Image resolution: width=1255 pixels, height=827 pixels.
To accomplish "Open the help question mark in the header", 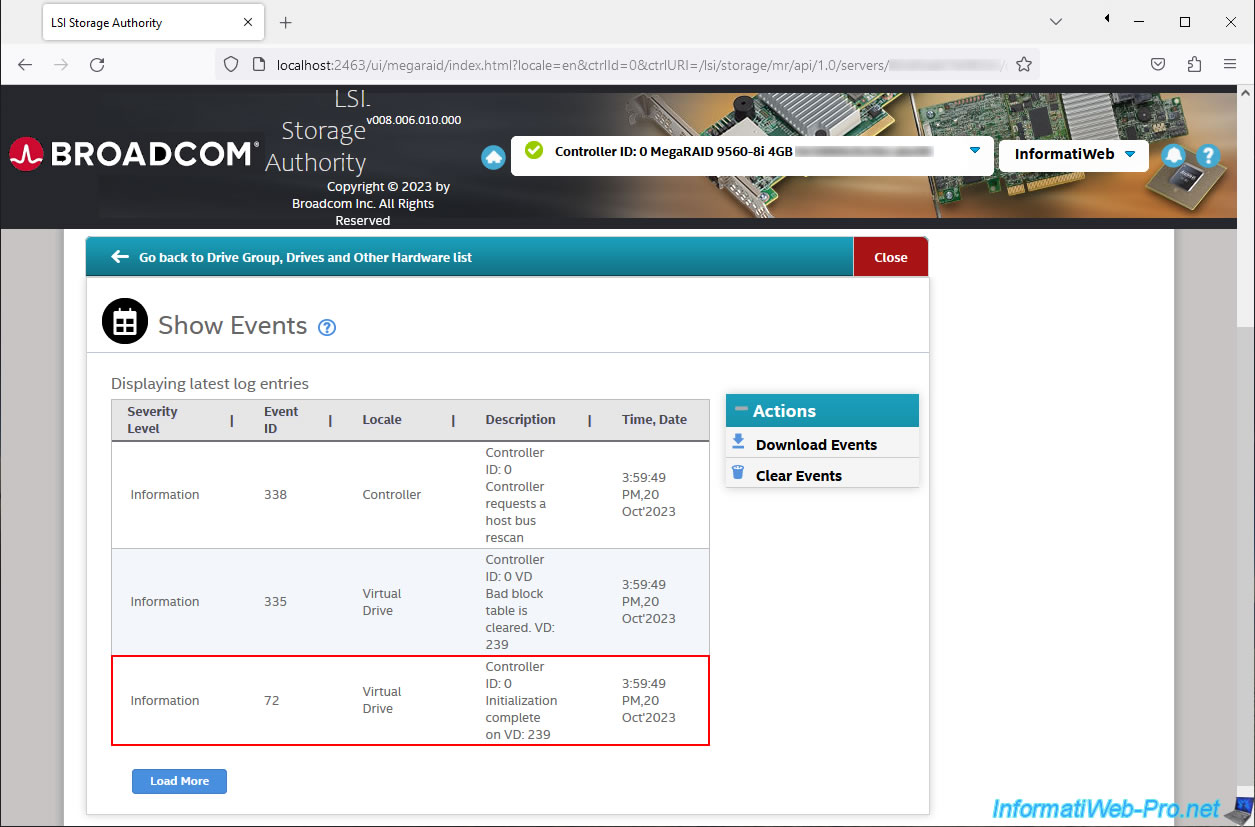I will 1207,155.
